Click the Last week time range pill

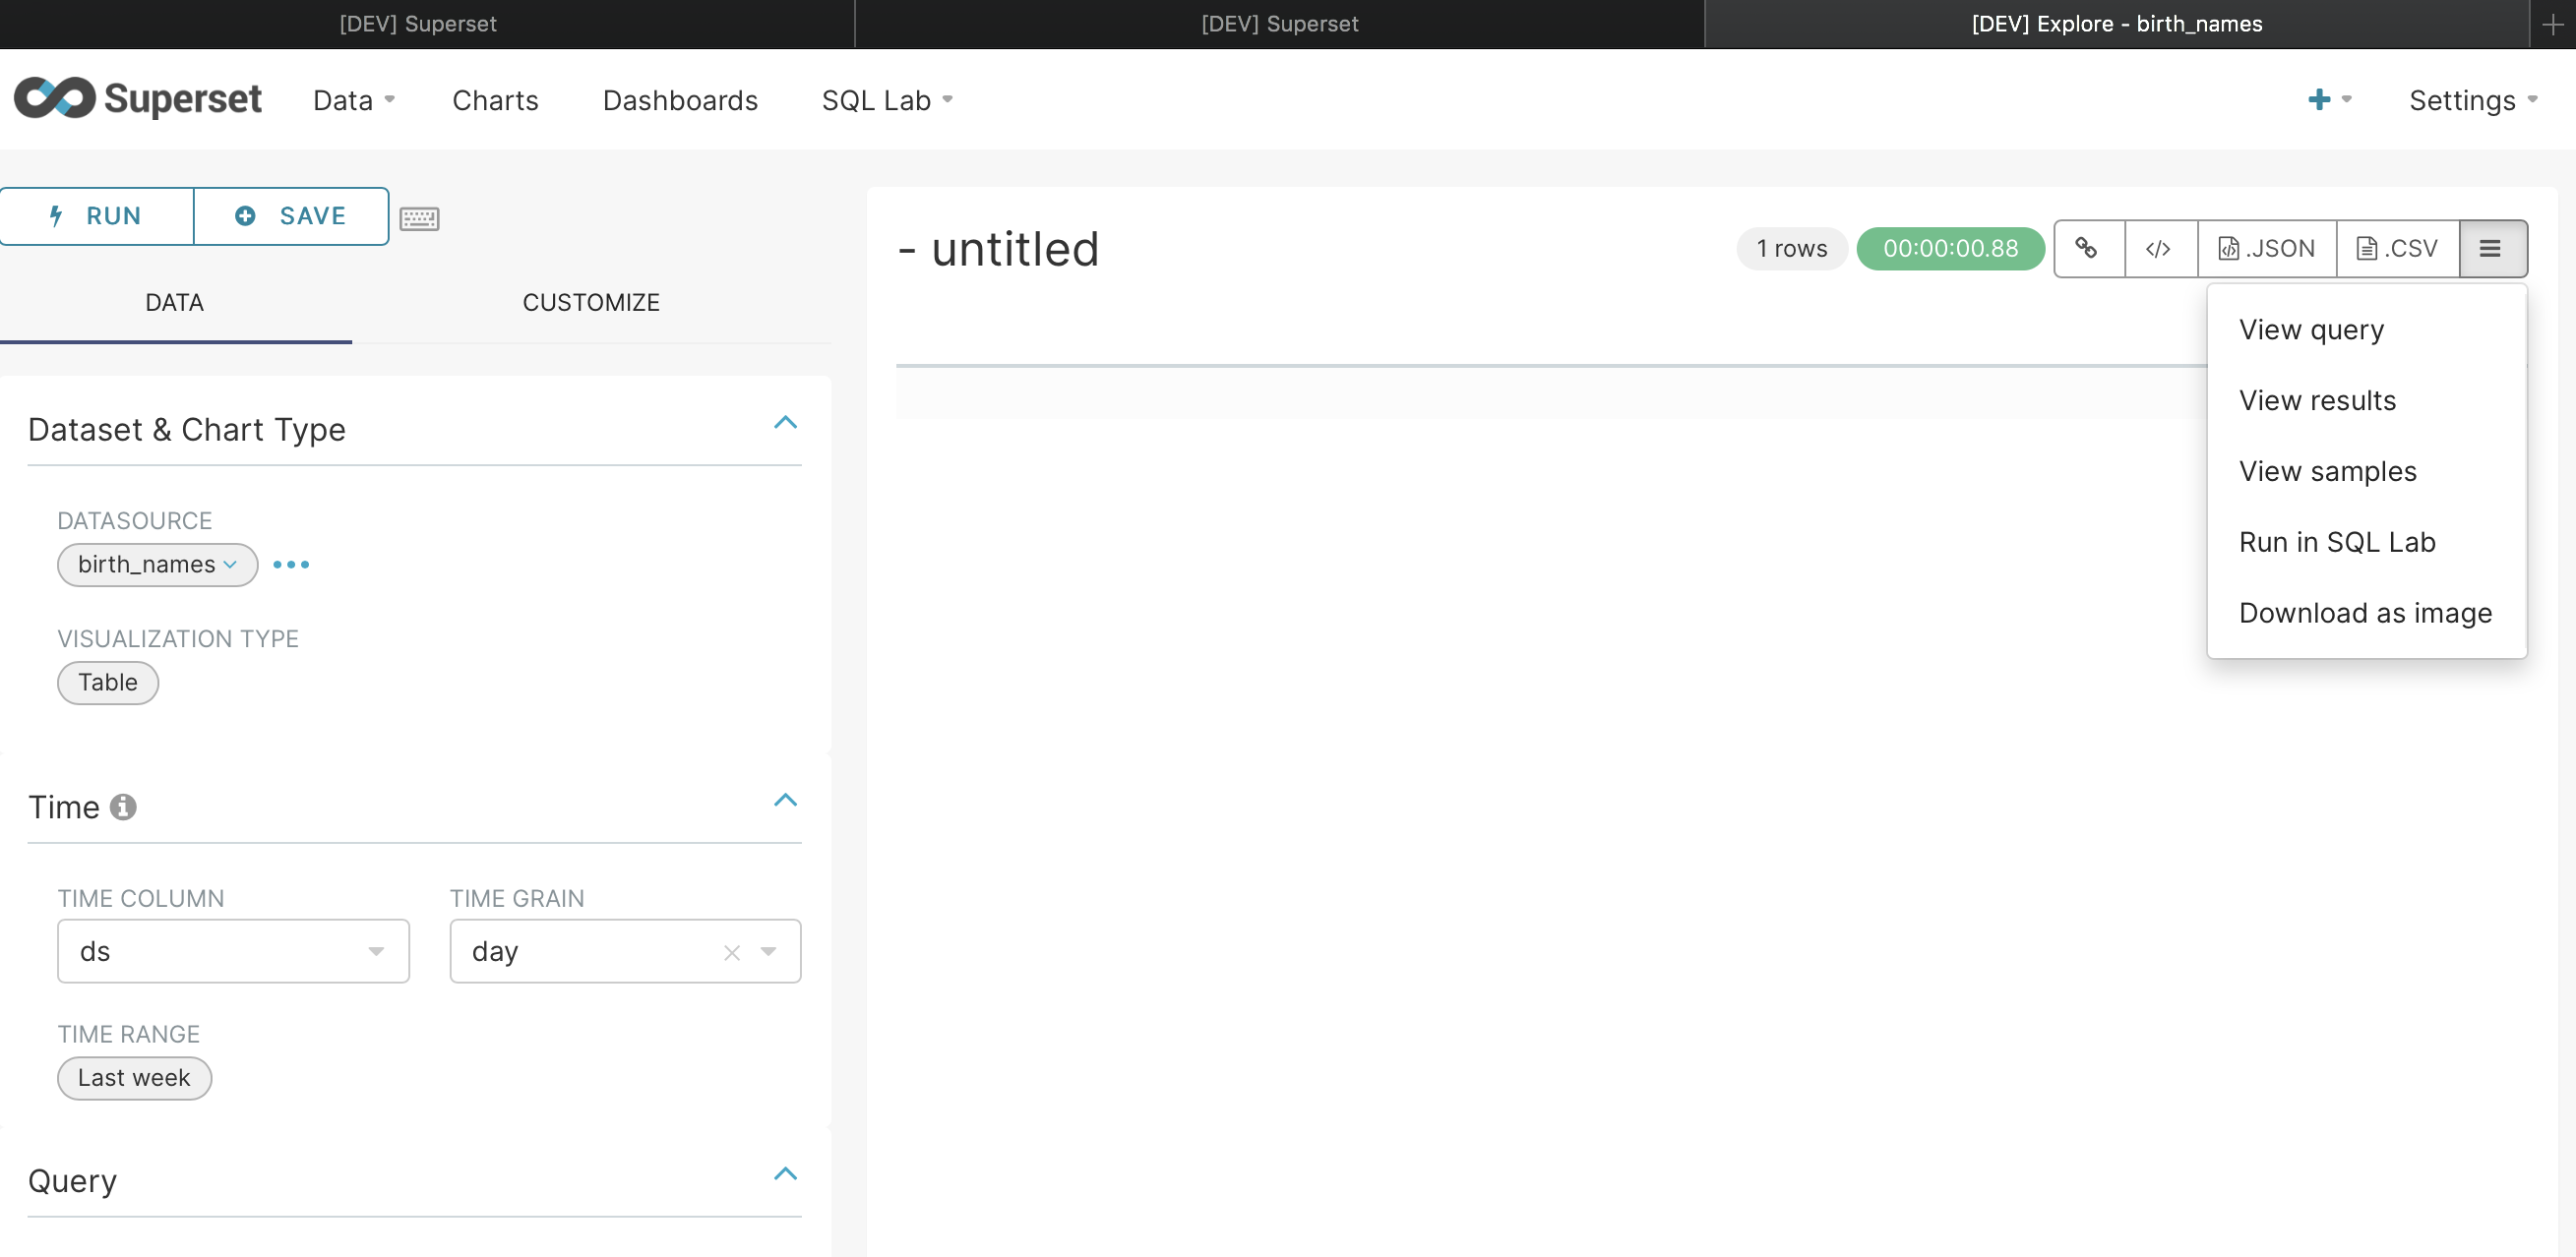134,1078
